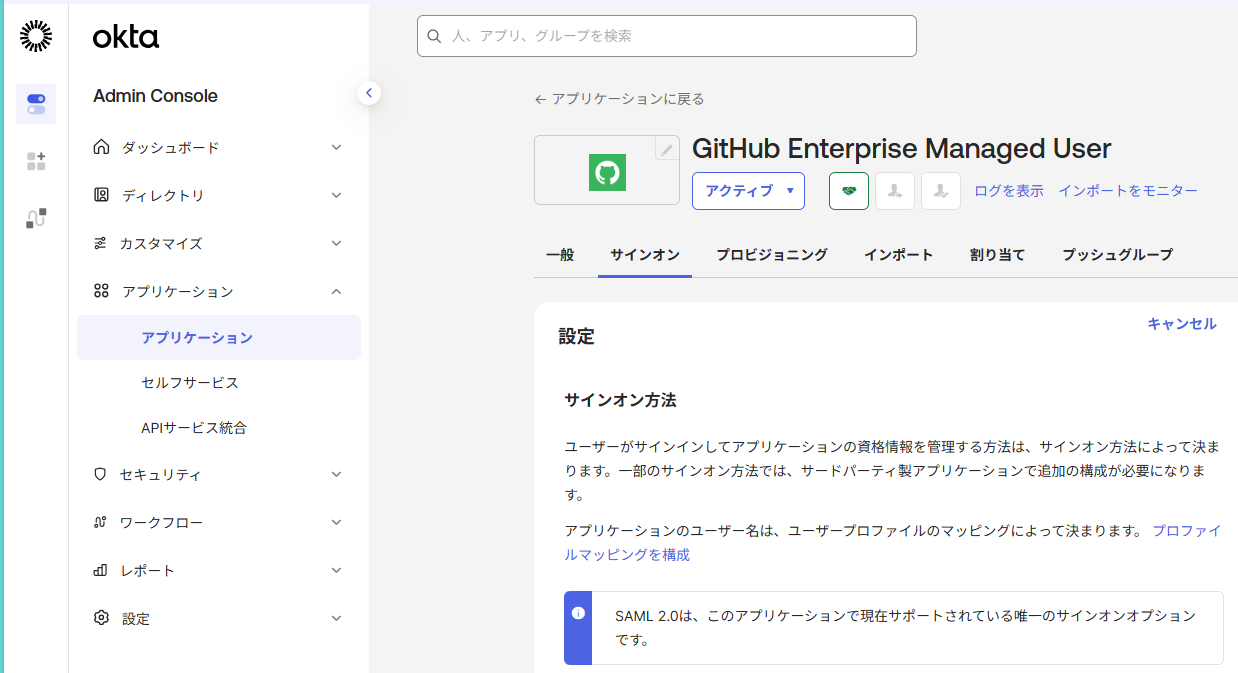Switch to the プロビジョニング tab
The height and width of the screenshot is (673, 1238).
(x=772, y=255)
